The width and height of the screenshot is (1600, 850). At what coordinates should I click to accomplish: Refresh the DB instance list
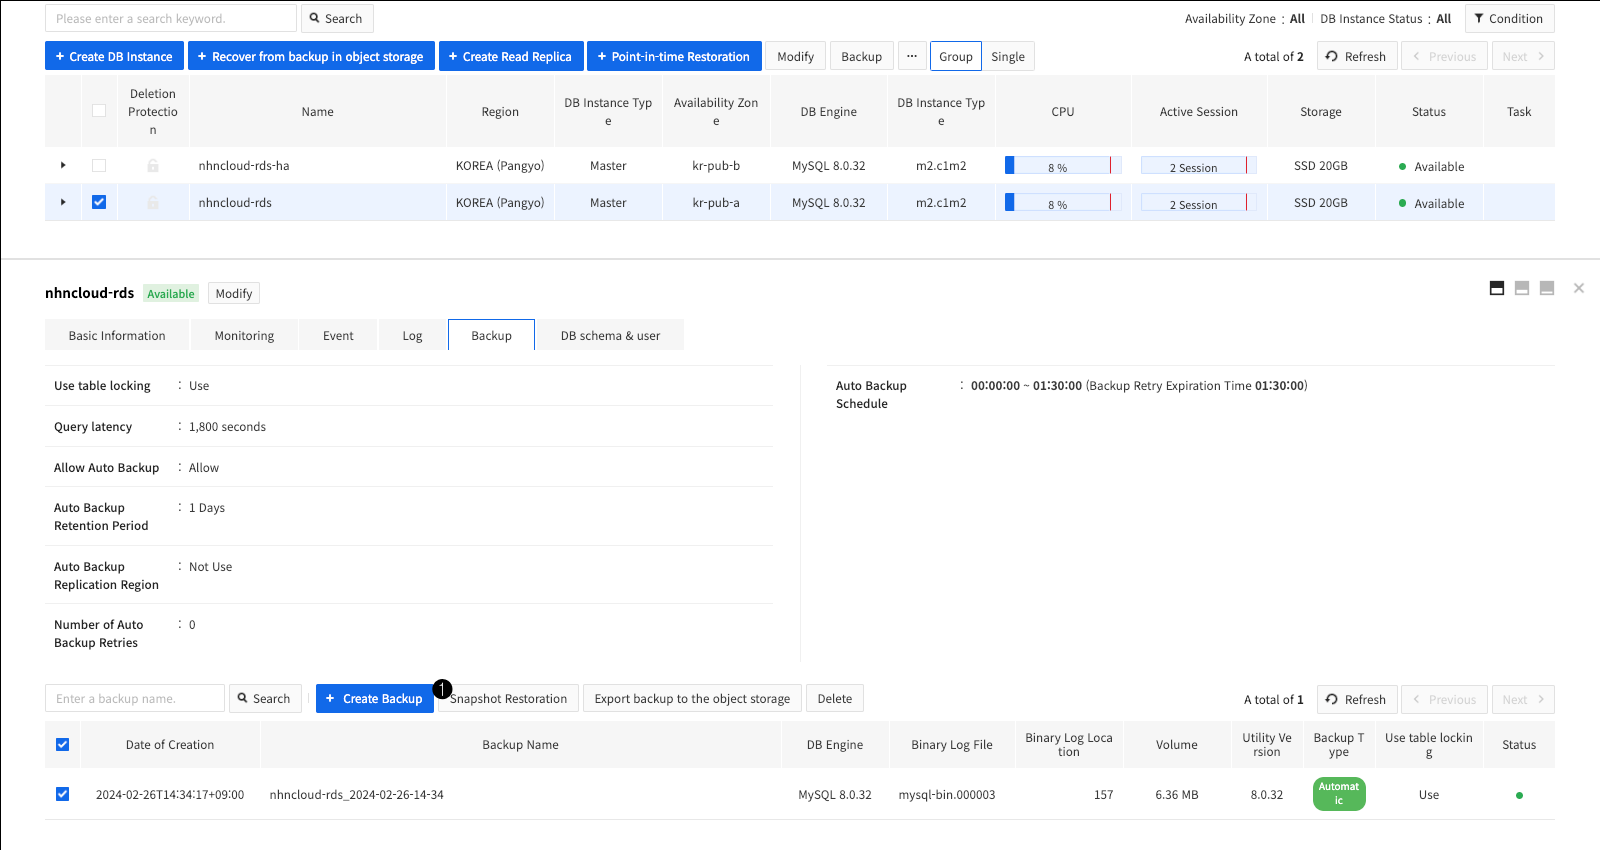pos(1356,56)
